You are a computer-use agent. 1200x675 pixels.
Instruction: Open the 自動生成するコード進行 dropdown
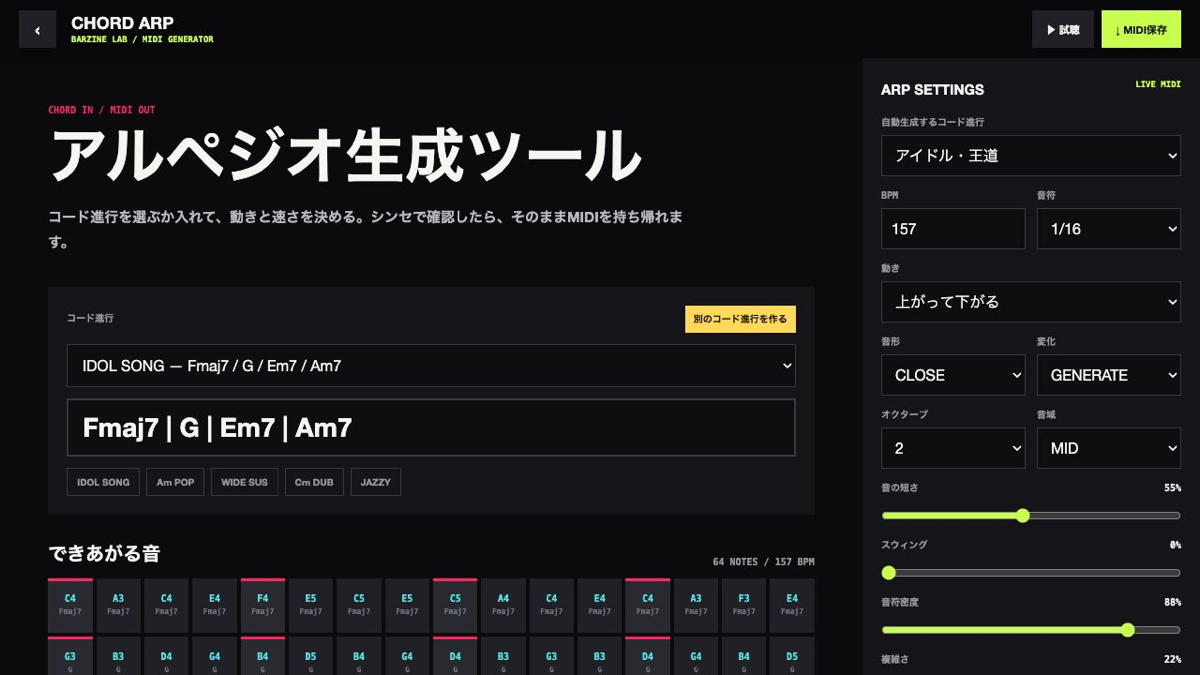click(1031, 156)
